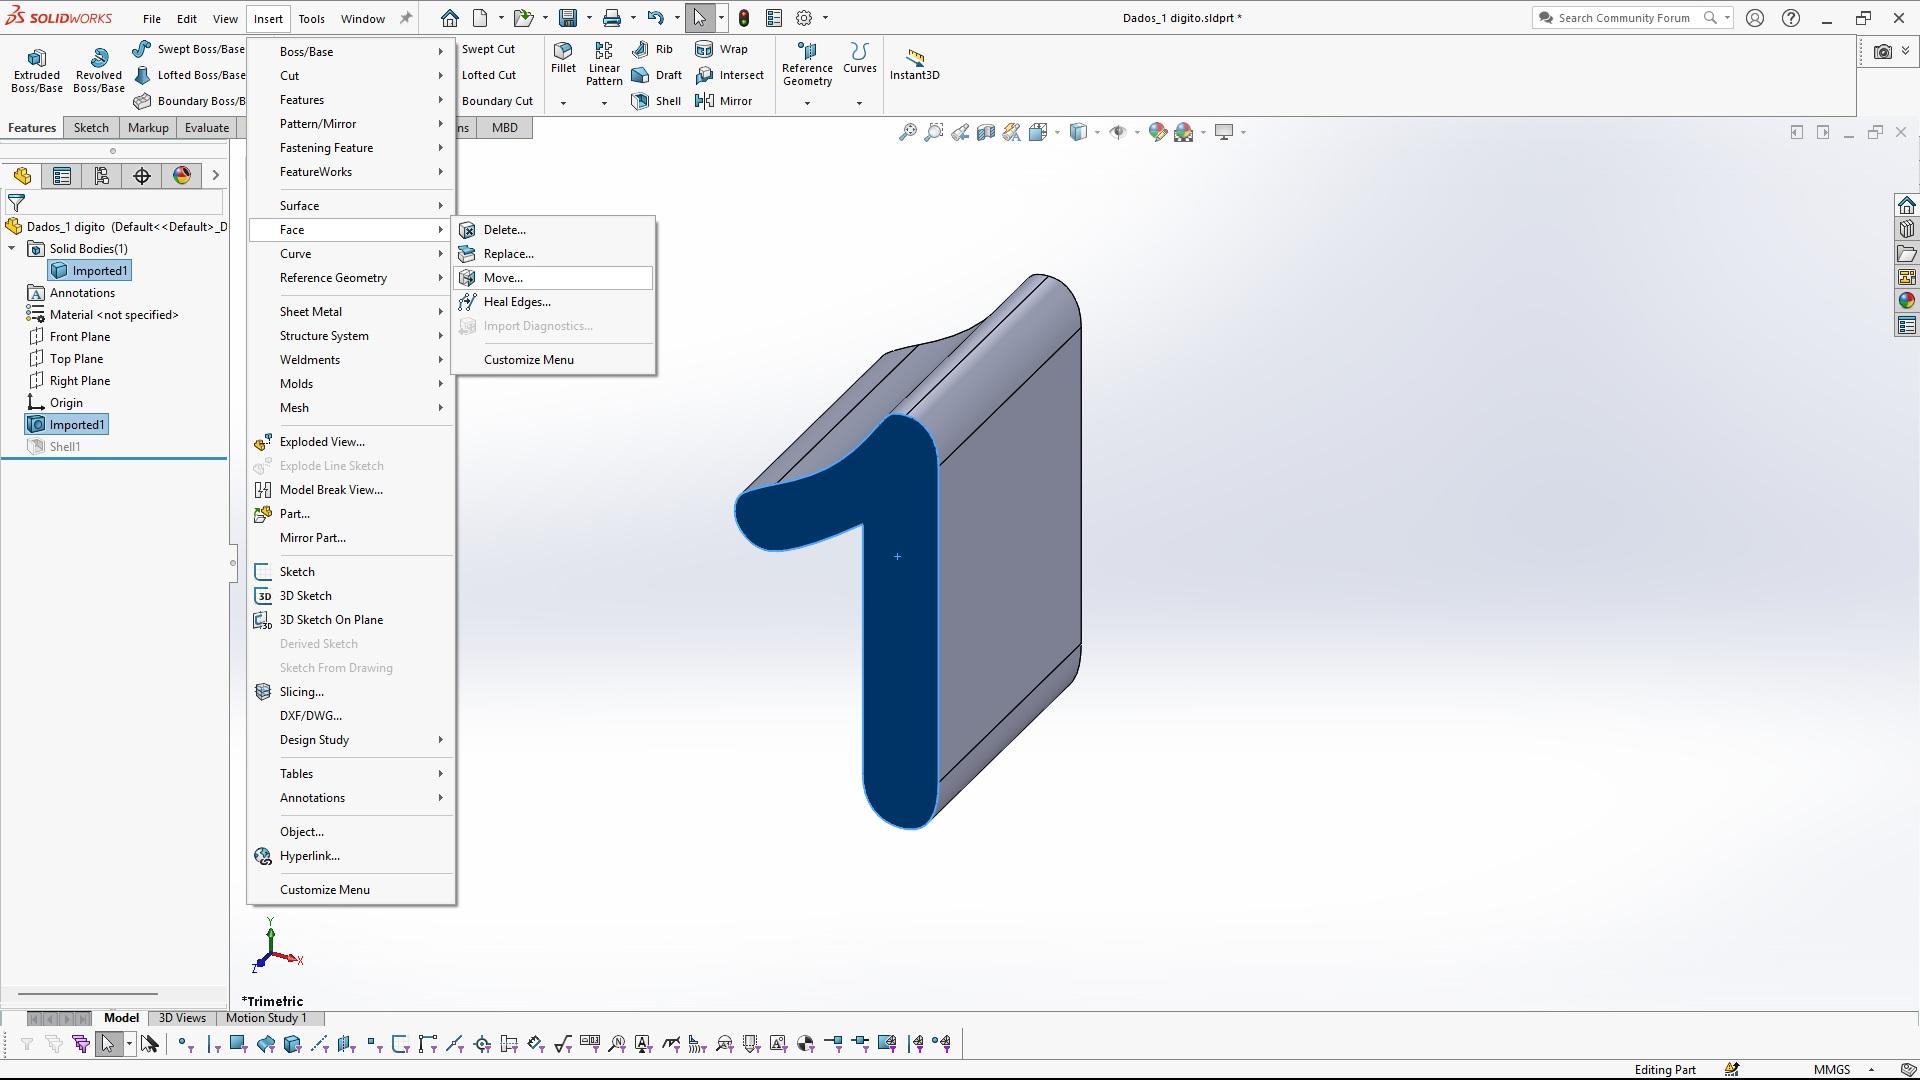
Task: Open the Sheet Metal submenu
Action: pos(351,312)
